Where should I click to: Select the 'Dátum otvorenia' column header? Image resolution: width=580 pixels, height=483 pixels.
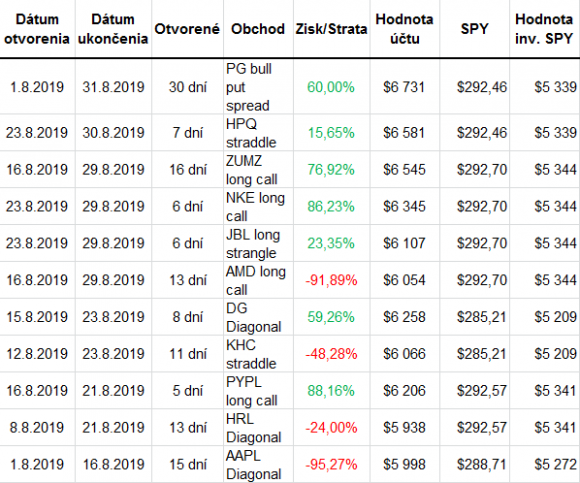[37, 29]
